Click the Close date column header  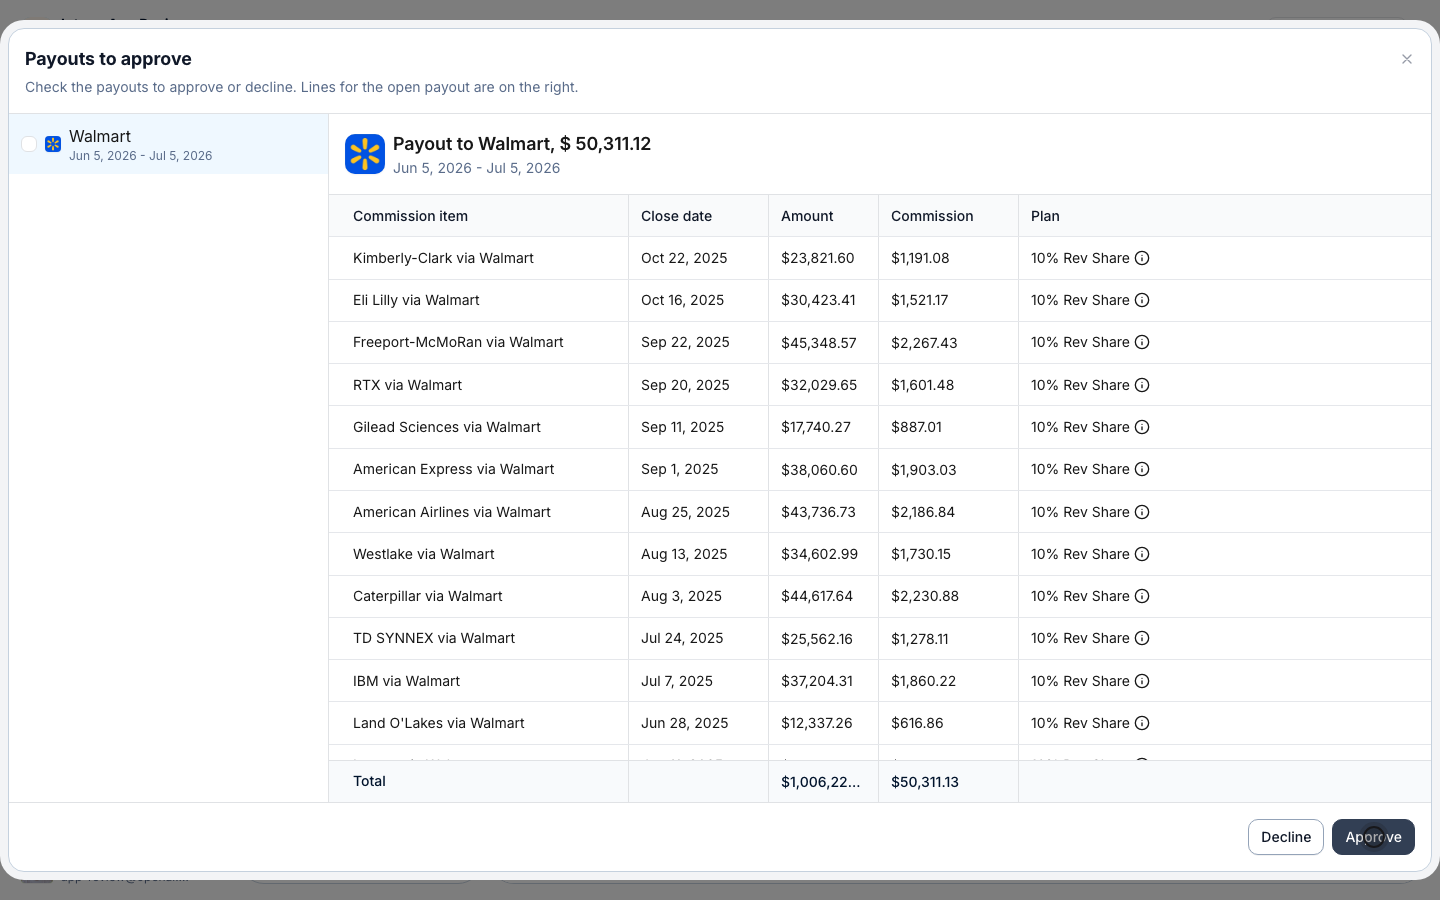coord(677,216)
